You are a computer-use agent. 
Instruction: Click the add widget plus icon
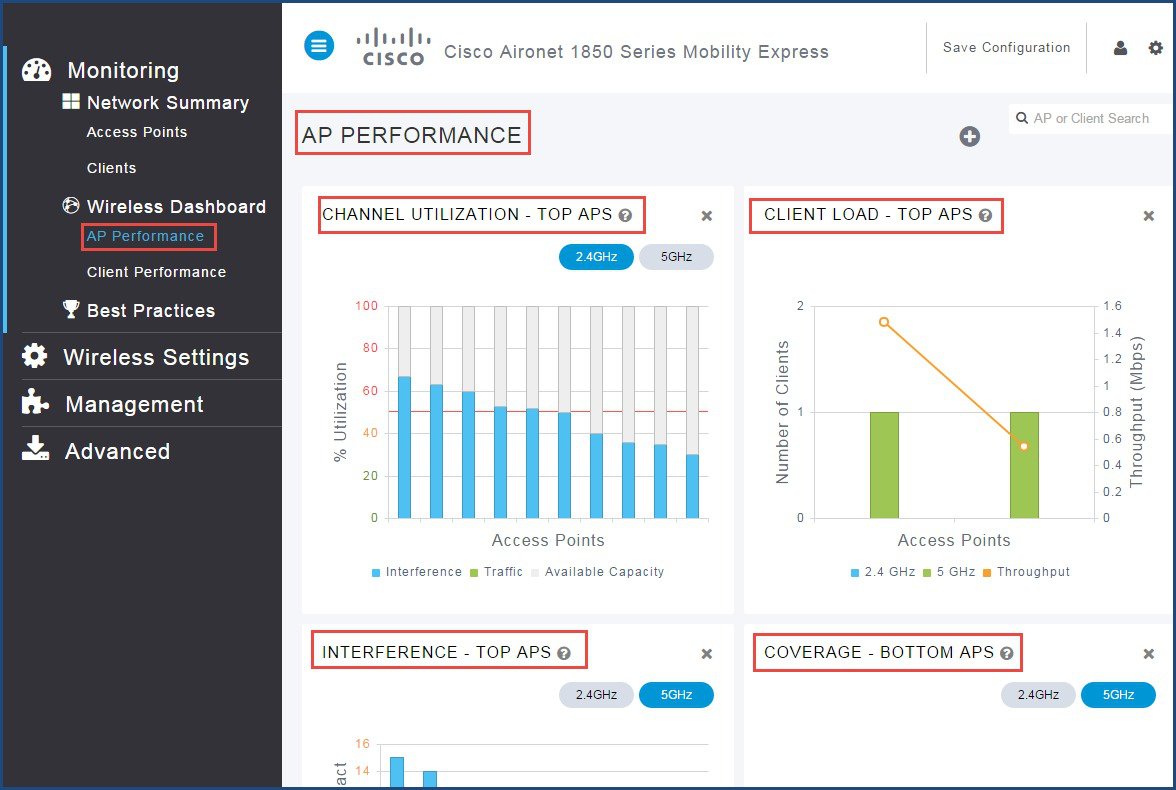[x=969, y=137]
